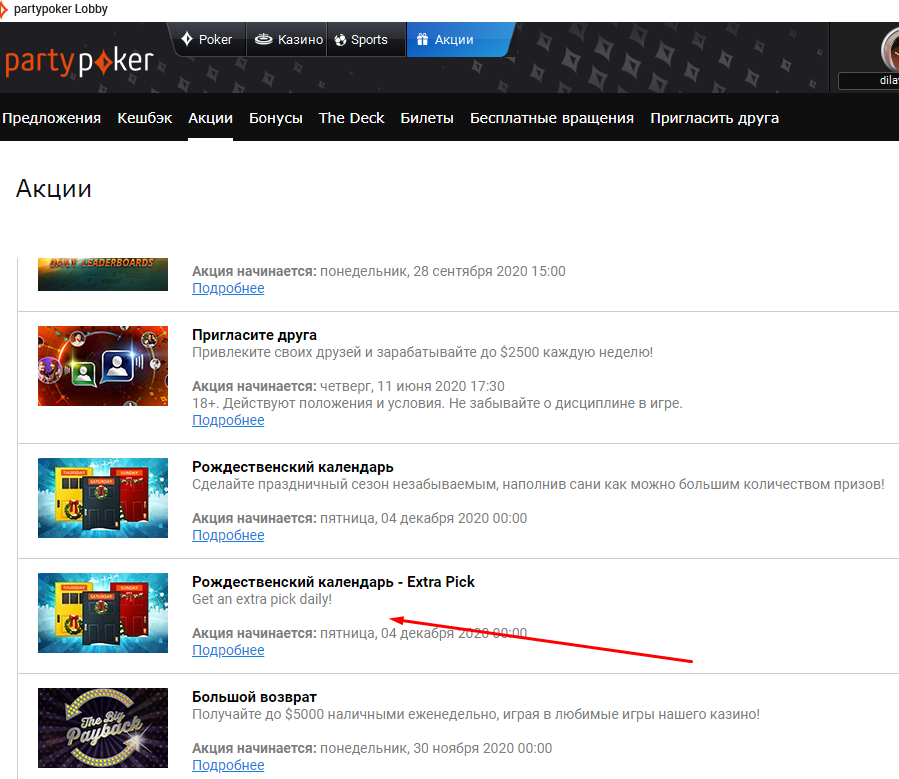The height and width of the screenshot is (779, 899).
Task: Select the underlined Акции submenu item
Action: tap(210, 118)
